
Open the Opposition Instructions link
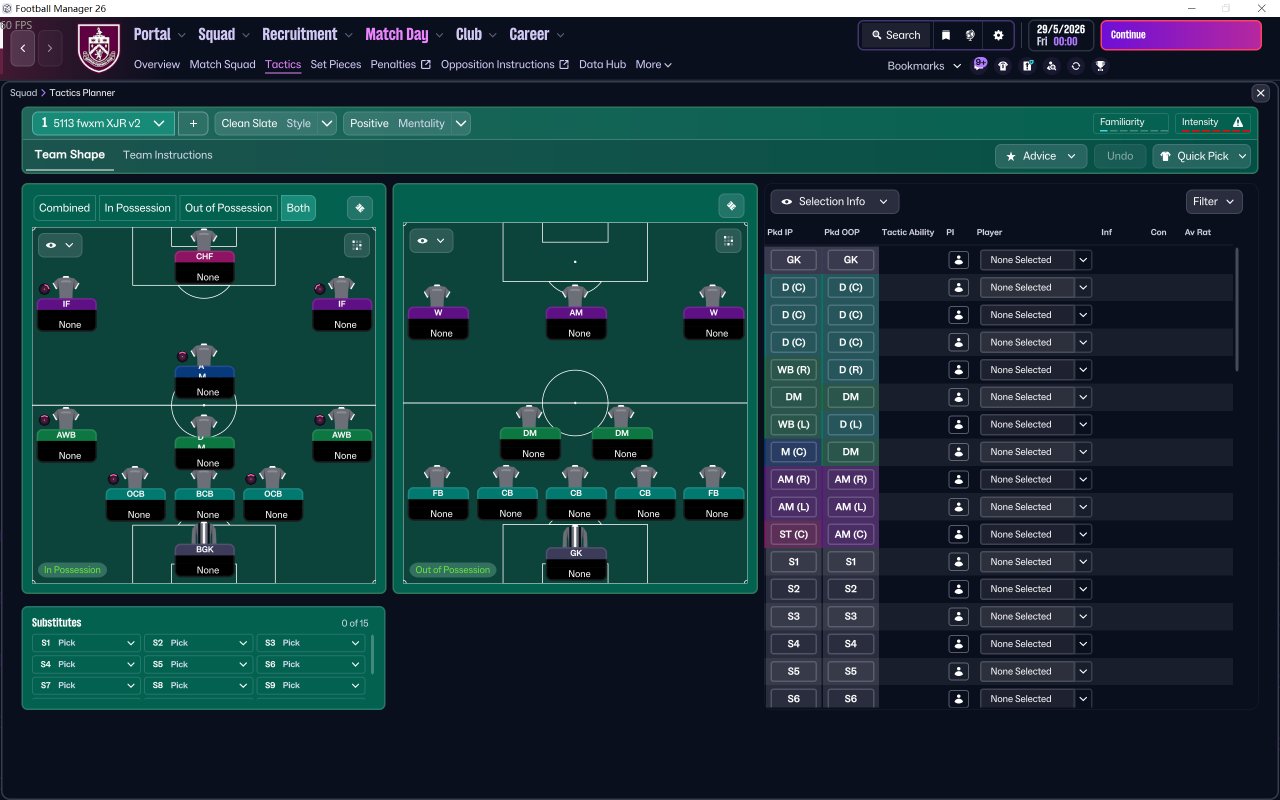click(505, 65)
